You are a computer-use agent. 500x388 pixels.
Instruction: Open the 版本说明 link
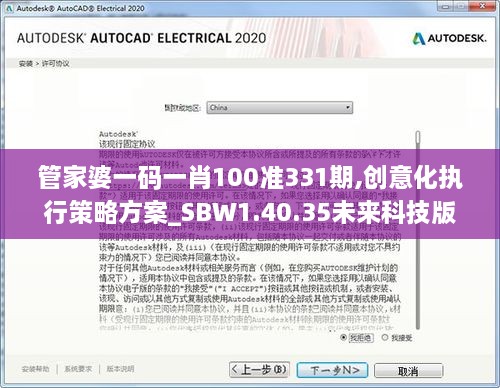[120, 369]
